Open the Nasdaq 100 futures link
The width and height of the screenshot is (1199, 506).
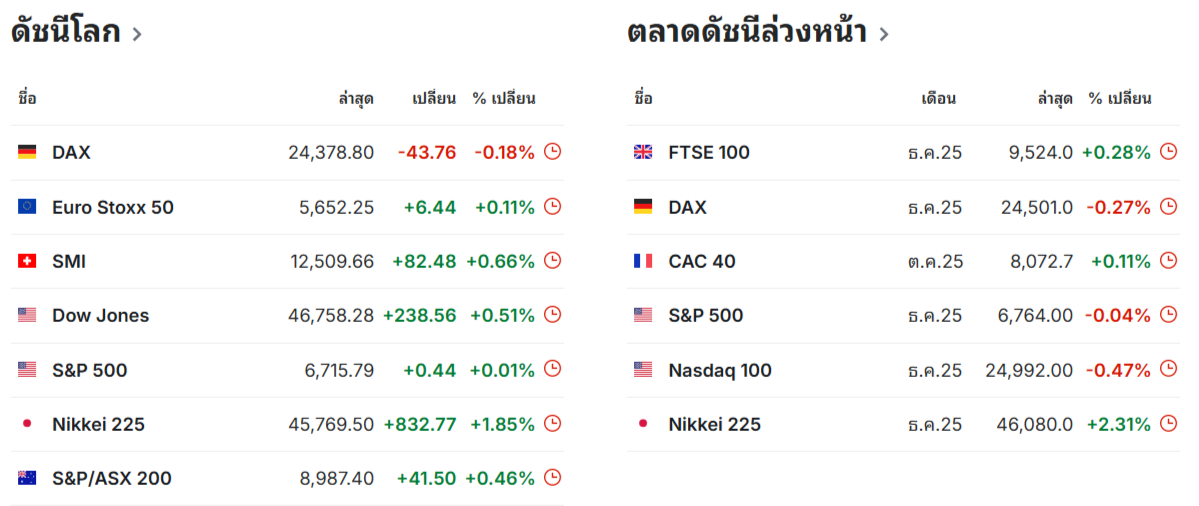(720, 370)
